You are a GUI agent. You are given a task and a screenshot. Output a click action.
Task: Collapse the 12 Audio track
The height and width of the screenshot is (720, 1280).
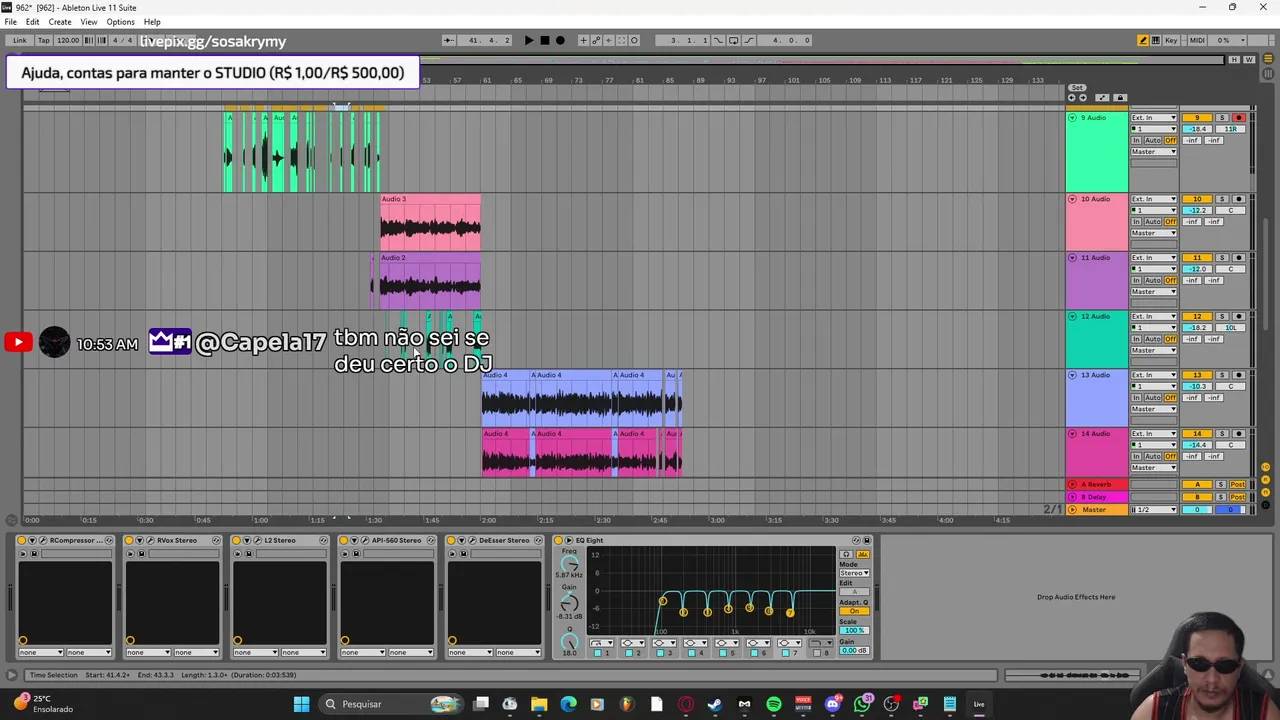1072,316
